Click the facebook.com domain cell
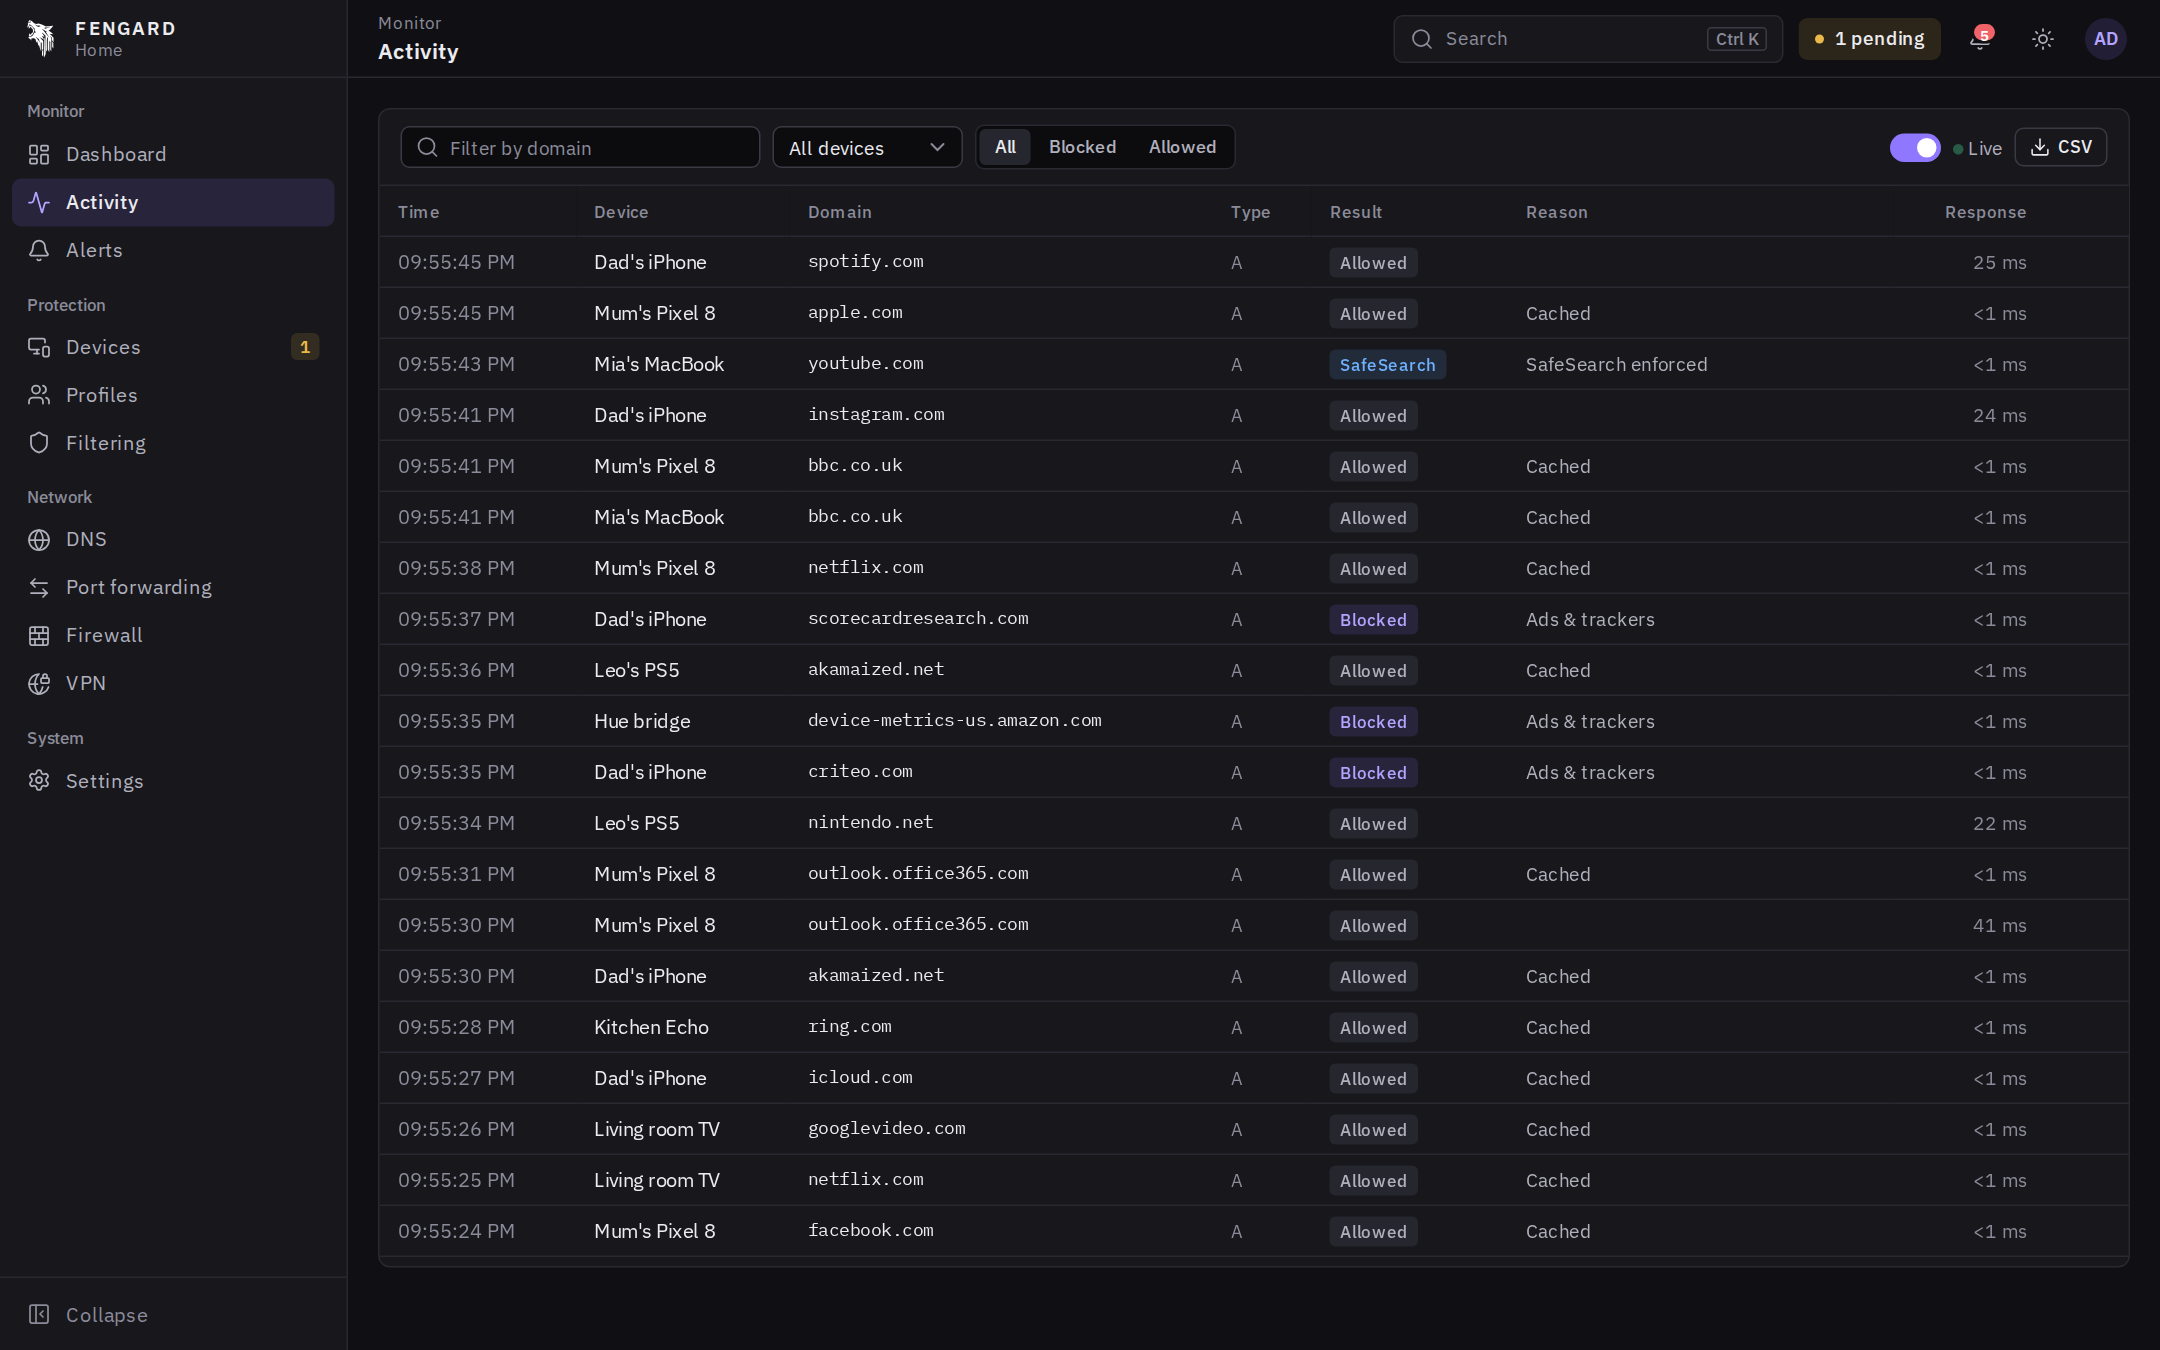This screenshot has width=2160, height=1350. (870, 1231)
